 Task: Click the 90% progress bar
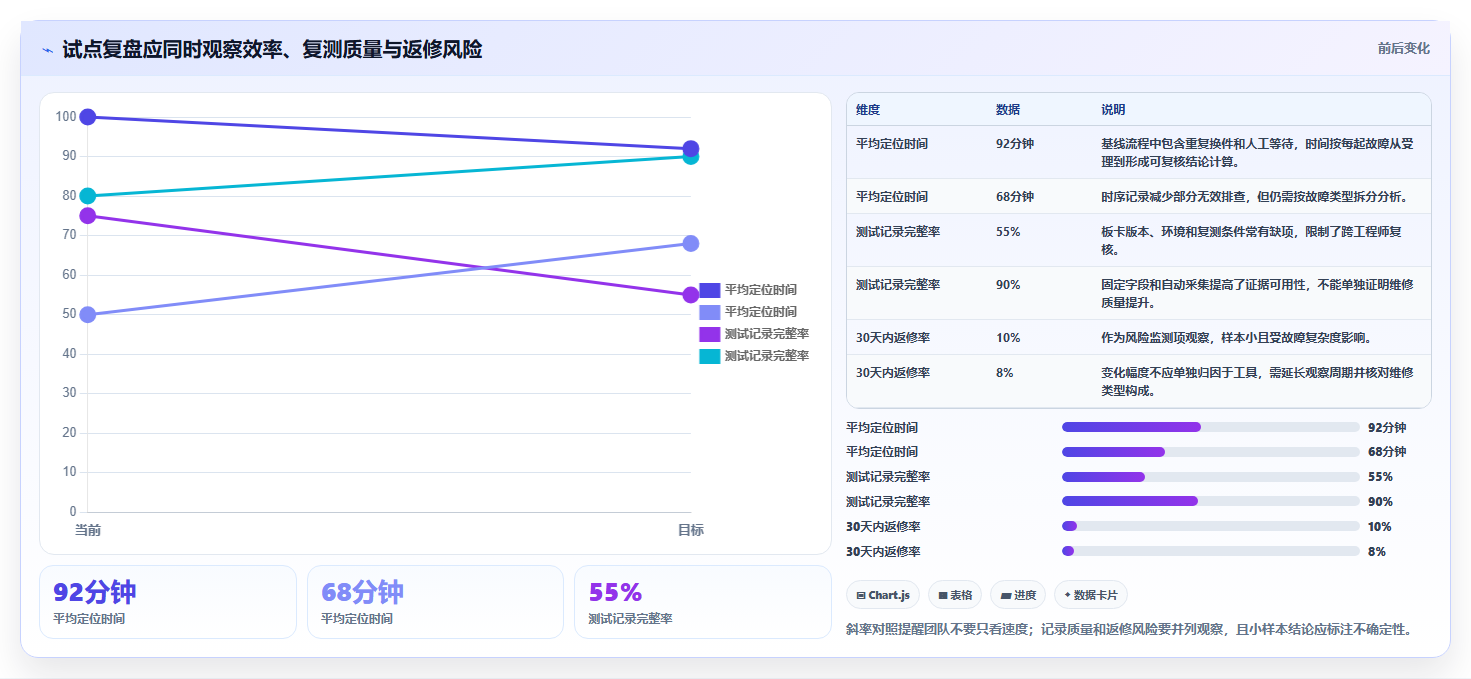(x=1210, y=501)
